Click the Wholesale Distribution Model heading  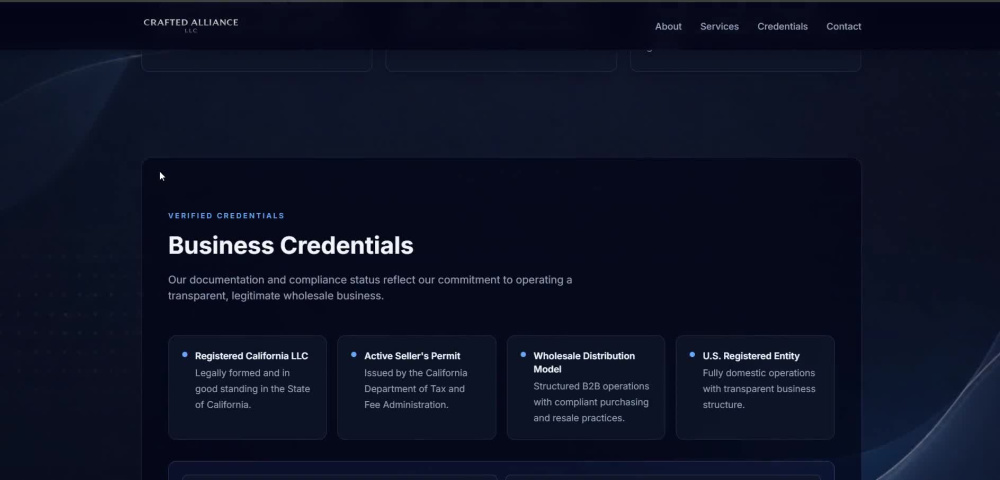(584, 362)
